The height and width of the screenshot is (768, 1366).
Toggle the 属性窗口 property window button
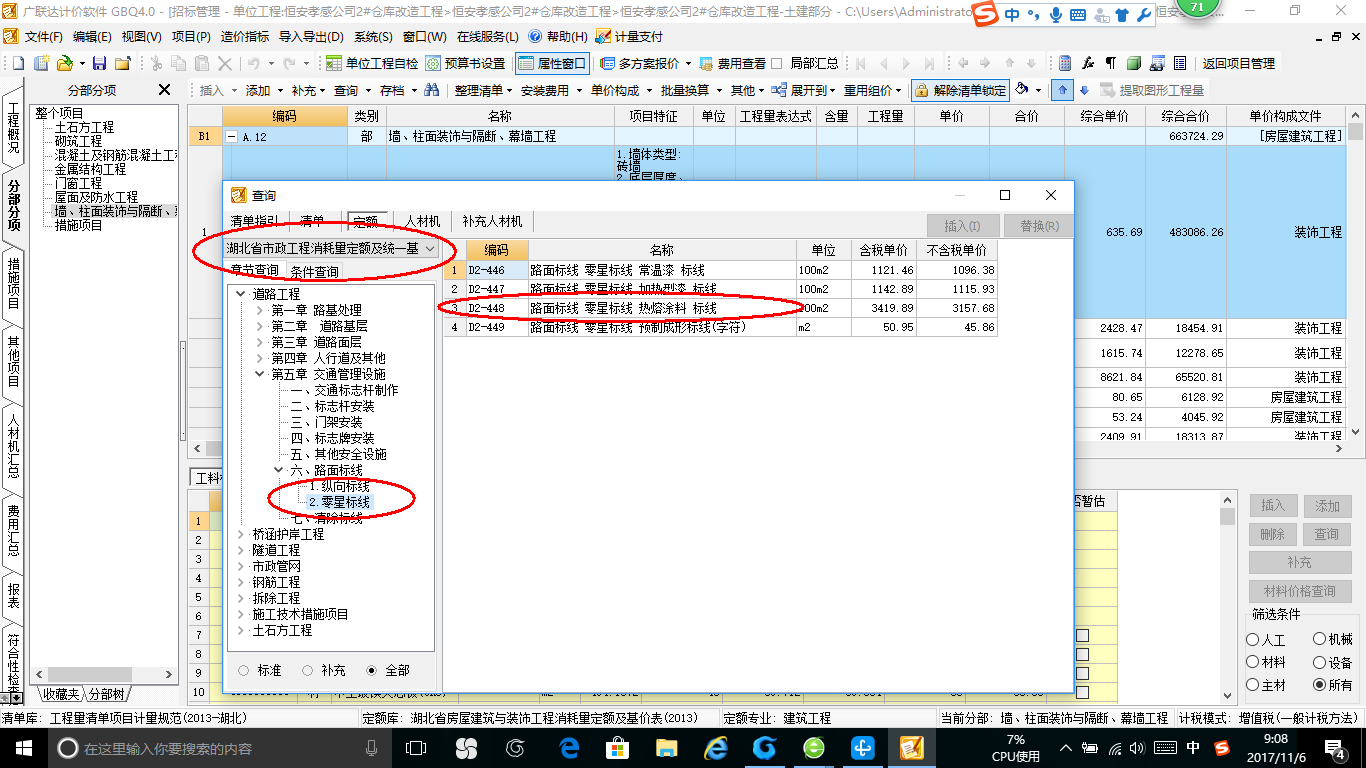point(552,63)
